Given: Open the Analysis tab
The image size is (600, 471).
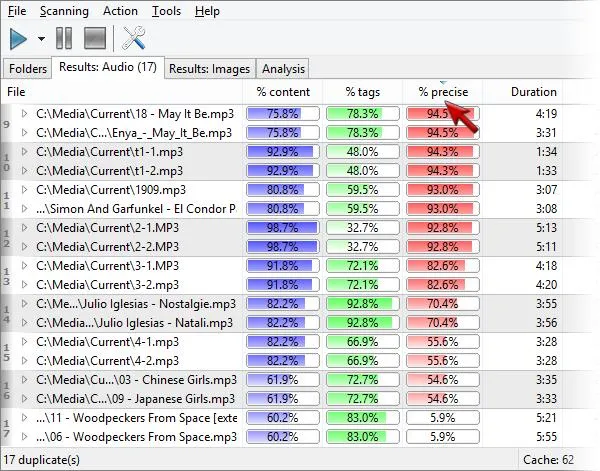Looking at the screenshot, I should [x=283, y=69].
